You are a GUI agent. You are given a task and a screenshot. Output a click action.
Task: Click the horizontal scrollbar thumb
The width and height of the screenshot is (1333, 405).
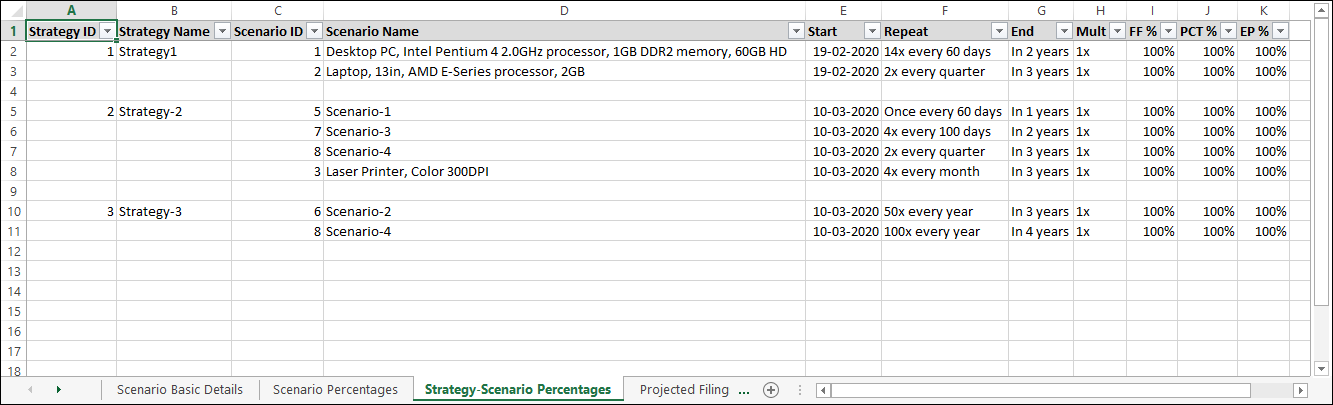1040,390
